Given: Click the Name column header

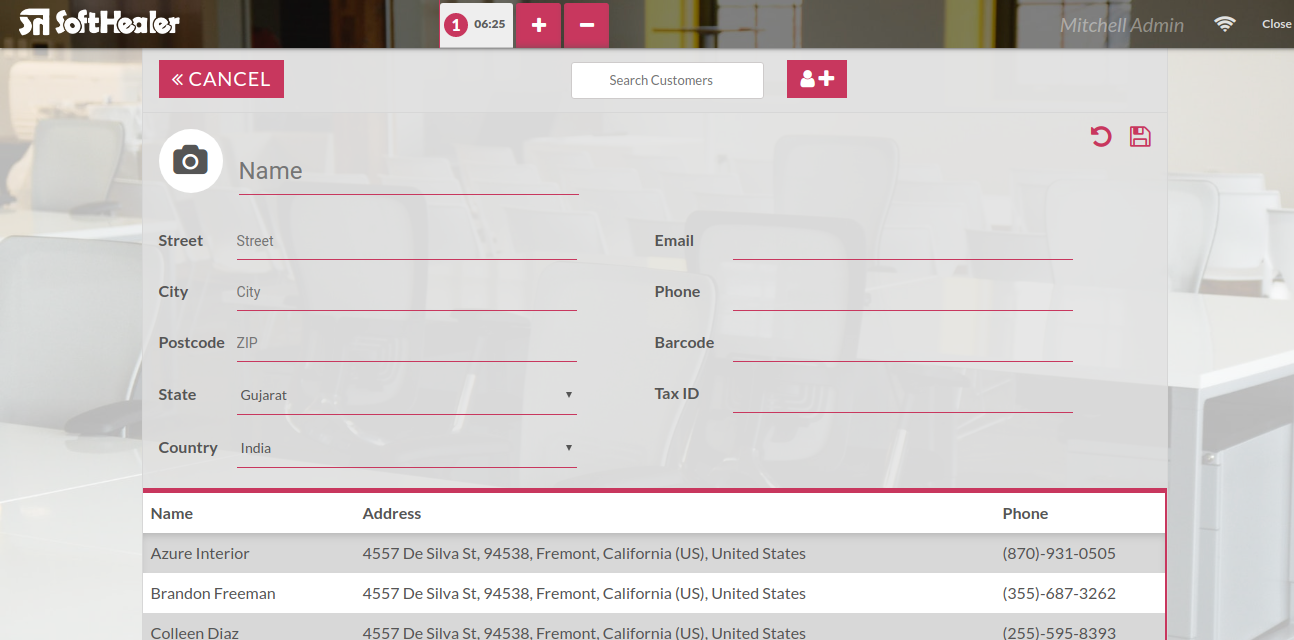Looking at the screenshot, I should [172, 513].
